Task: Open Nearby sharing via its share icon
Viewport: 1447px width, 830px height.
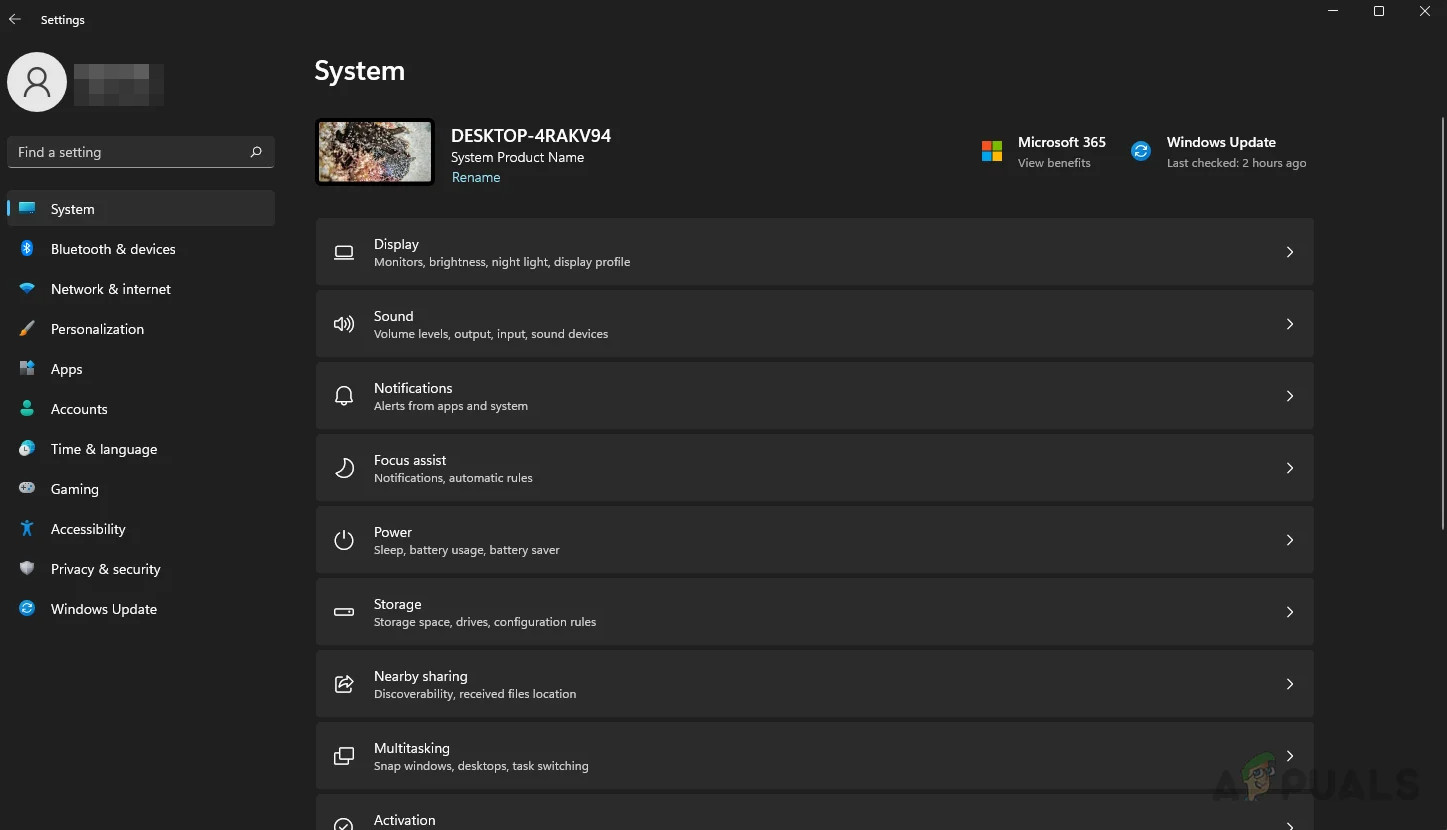Action: pyautogui.click(x=343, y=684)
